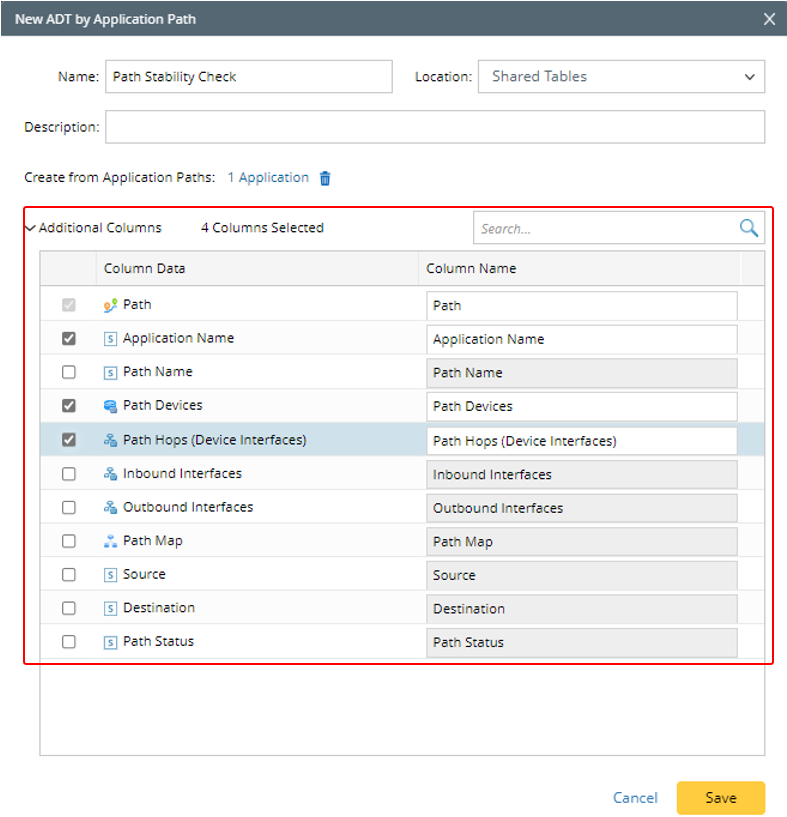This screenshot has width=787, height=817.
Task: Enable the Path Name checkbox
Action: pyautogui.click(x=69, y=372)
